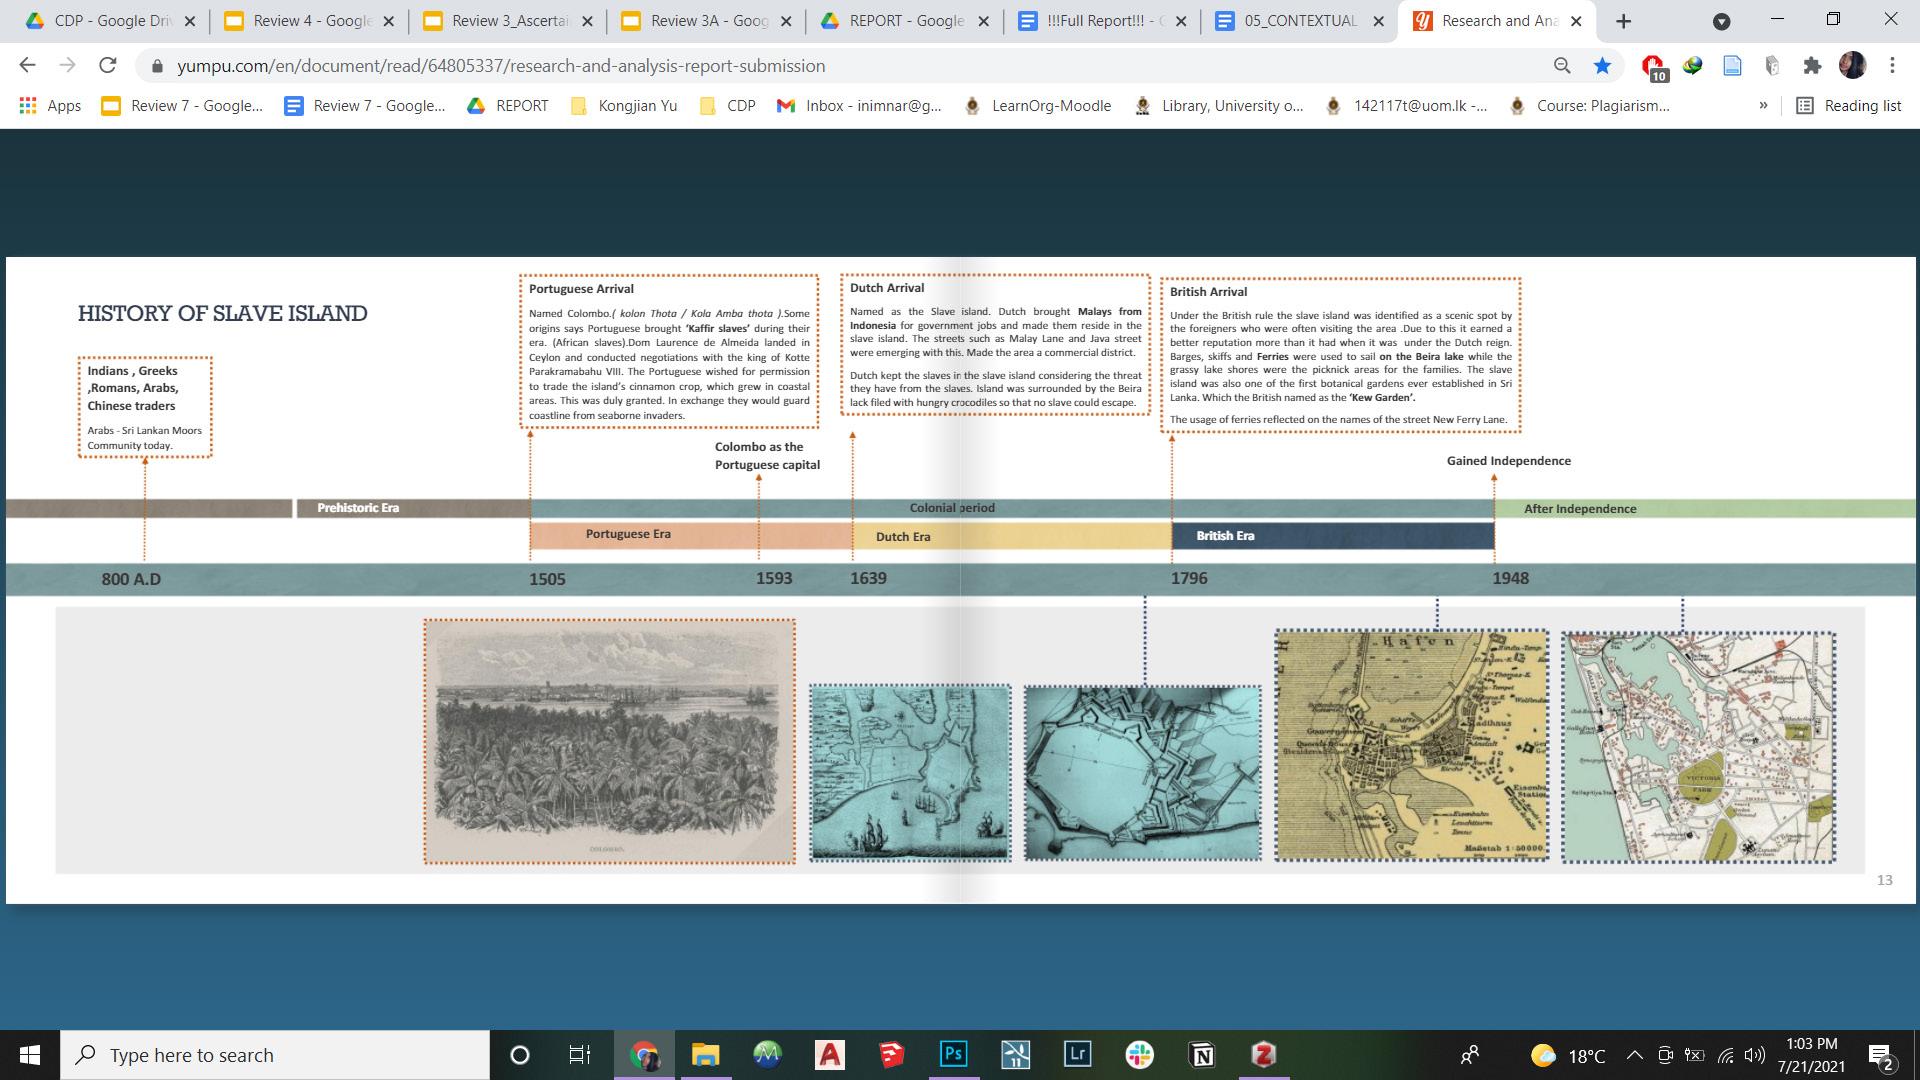Screen dimensions: 1920x1080
Task: Open the Reading list button
Action: pos(1849,106)
